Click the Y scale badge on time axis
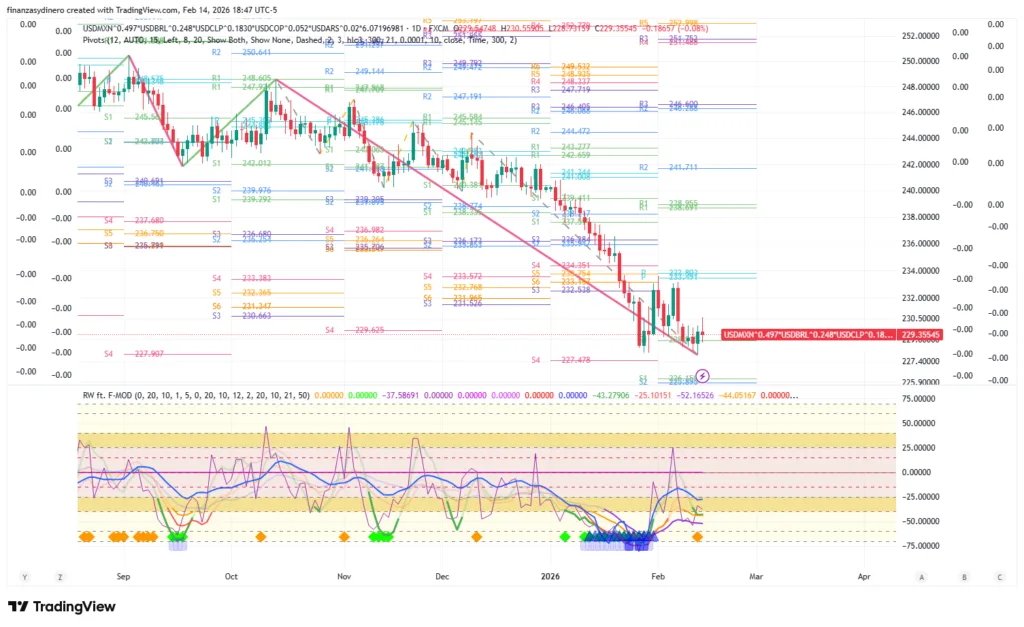This screenshot has width=1024, height=627. [x=24, y=577]
